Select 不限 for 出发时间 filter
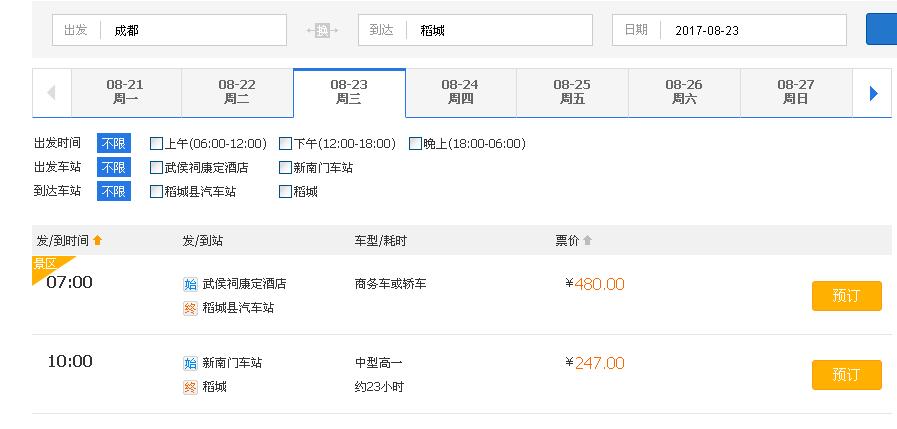897x429 pixels. [x=114, y=144]
